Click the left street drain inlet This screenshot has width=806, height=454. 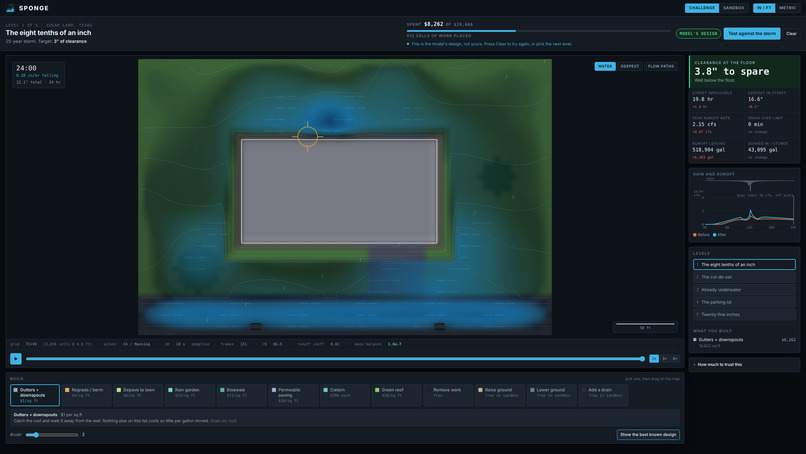pos(255,326)
